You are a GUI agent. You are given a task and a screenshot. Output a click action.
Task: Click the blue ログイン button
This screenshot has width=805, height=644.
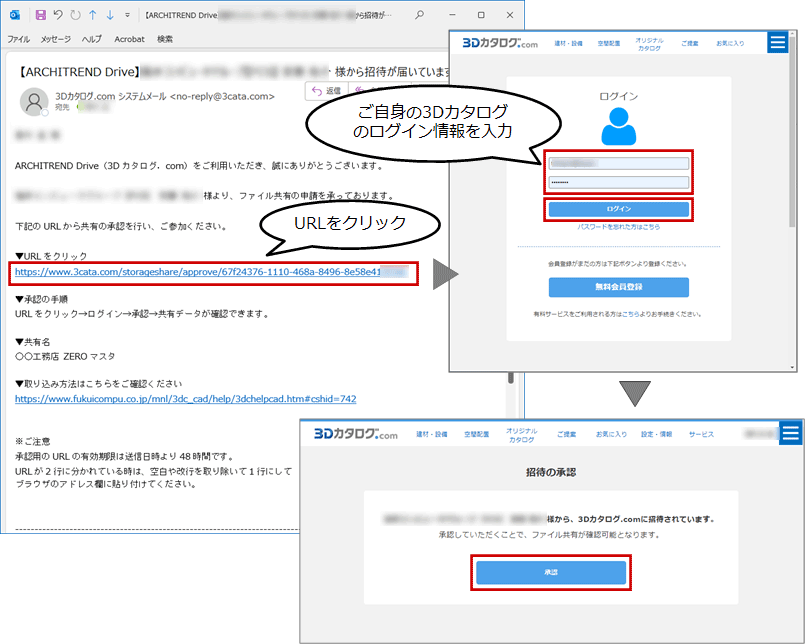tap(619, 209)
